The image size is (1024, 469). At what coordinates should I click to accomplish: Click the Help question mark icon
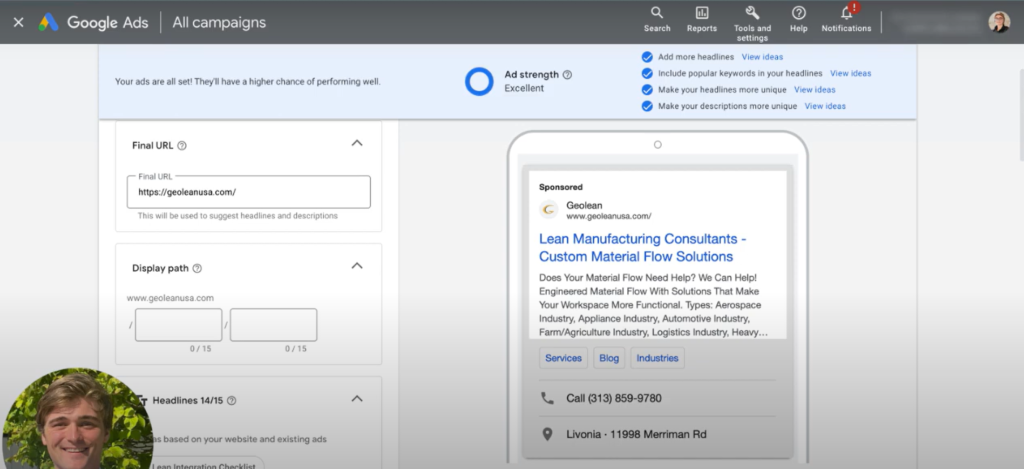pyautogui.click(x=798, y=13)
